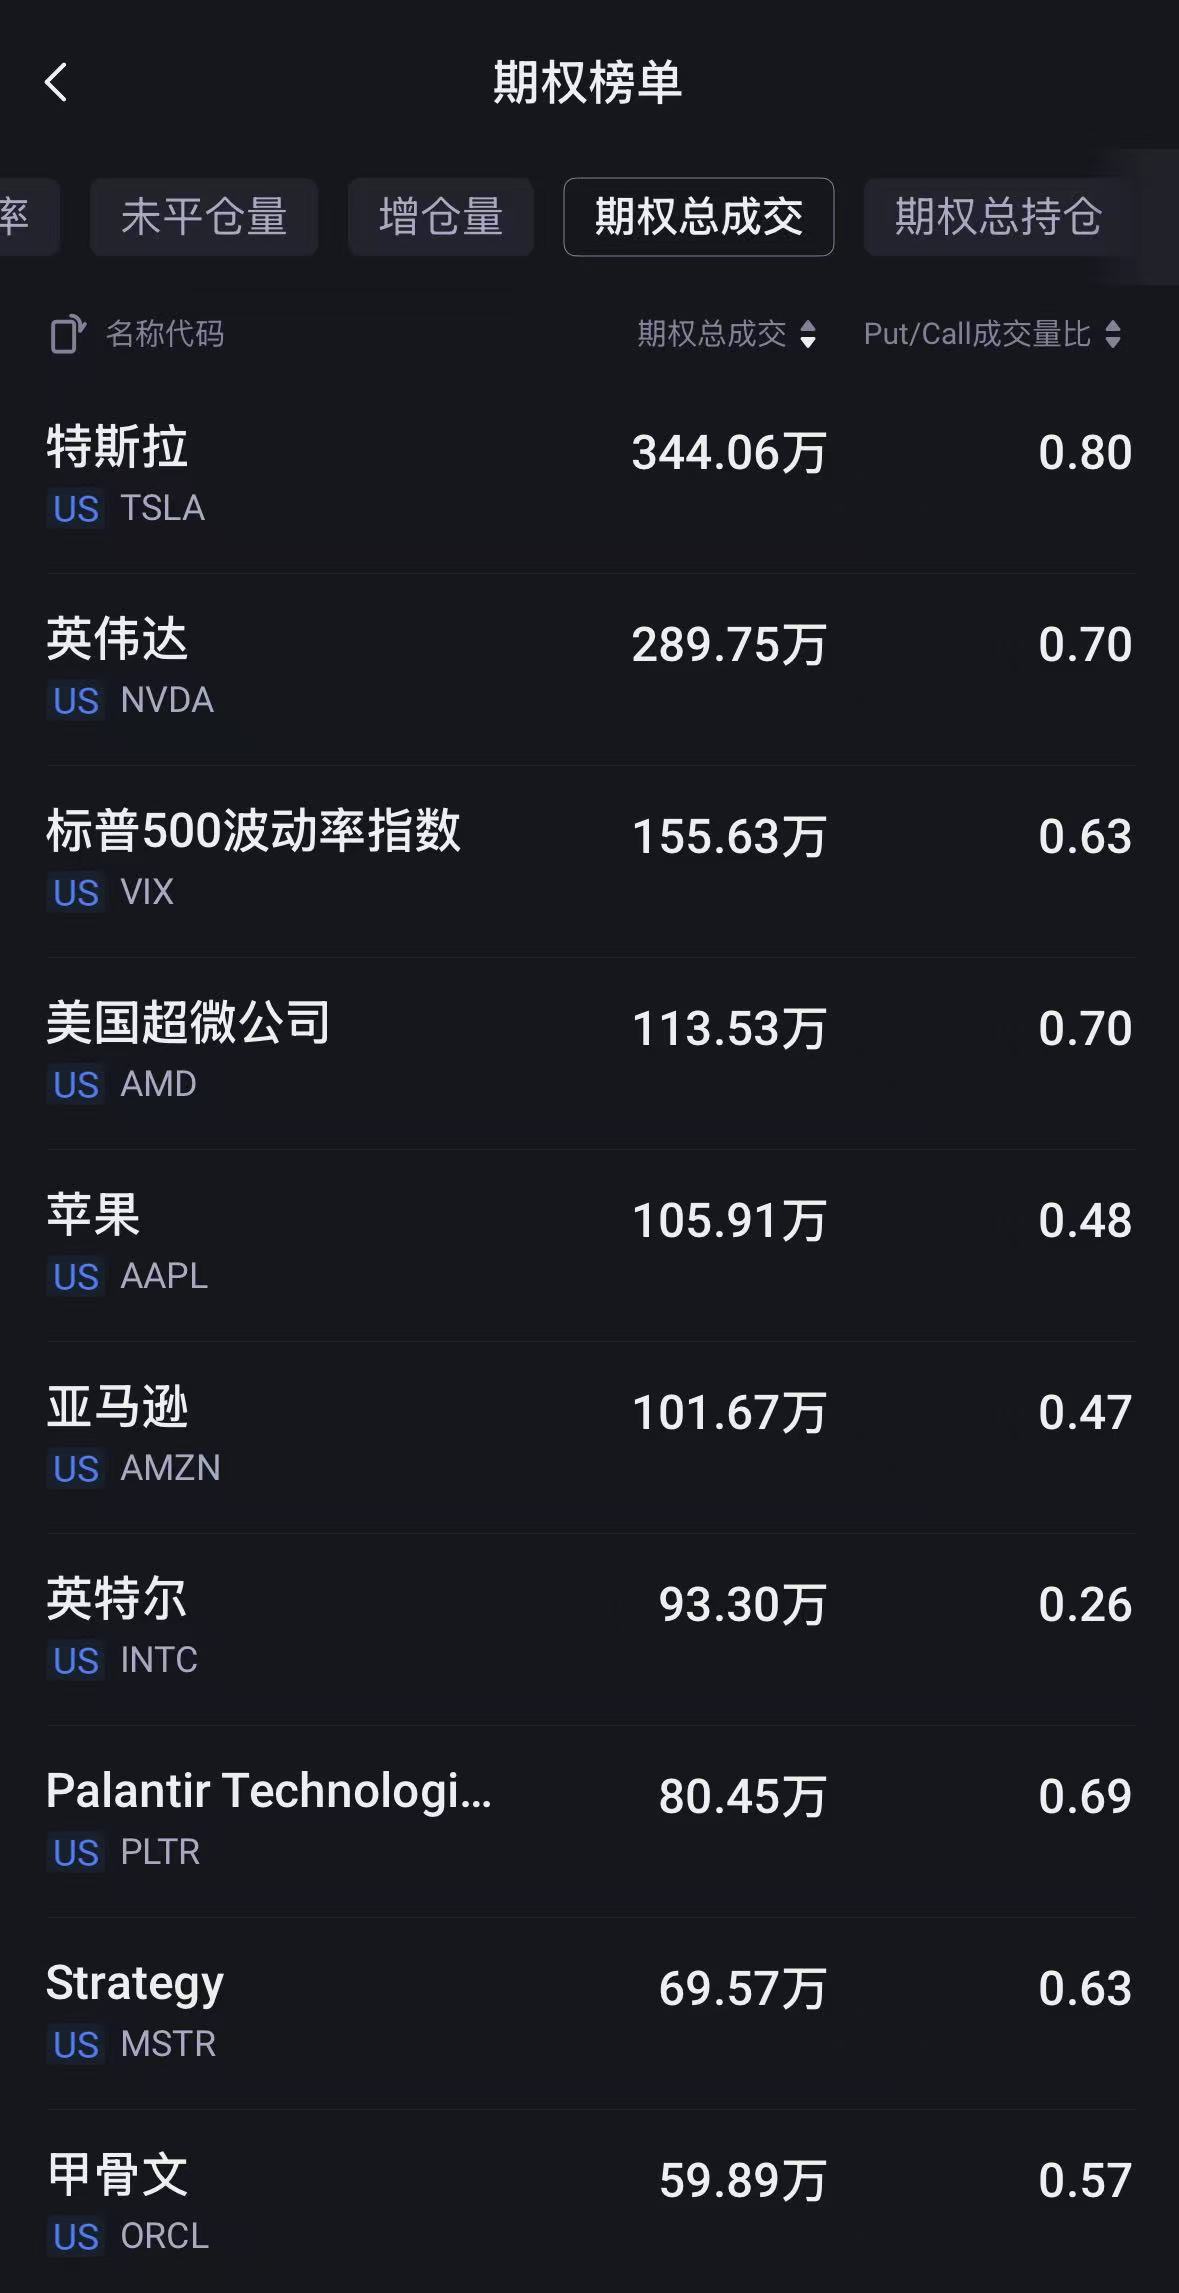Sort by Put/Call成交量比 column arrows
Viewport: 1179px width, 2293px height.
(1112, 334)
